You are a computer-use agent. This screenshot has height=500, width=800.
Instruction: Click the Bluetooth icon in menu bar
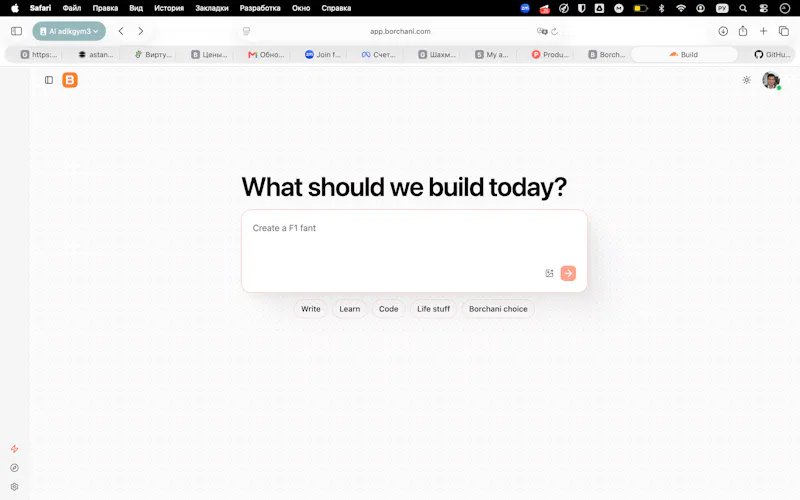(661, 8)
